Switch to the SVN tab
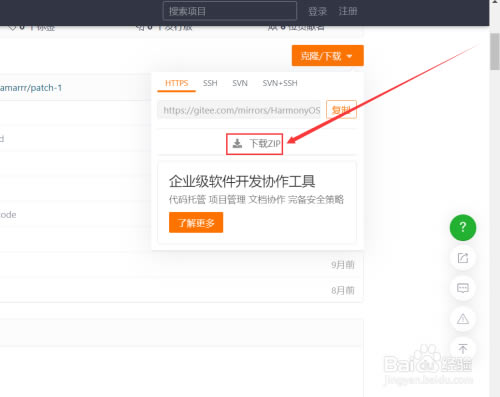Viewport: 500px width, 397px height. [240, 83]
